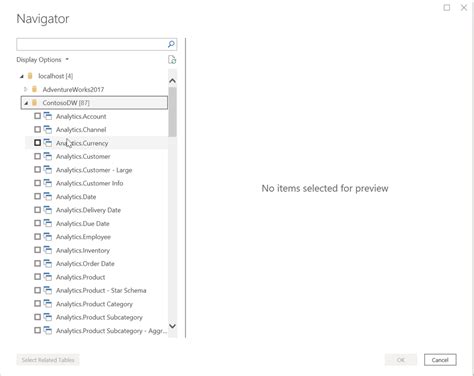Click the Analytics.Customer table icon
The width and height of the screenshot is (474, 376).
48,156
